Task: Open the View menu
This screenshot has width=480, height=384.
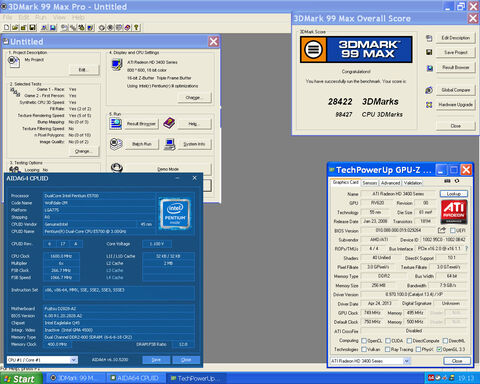Action: click(x=59, y=17)
